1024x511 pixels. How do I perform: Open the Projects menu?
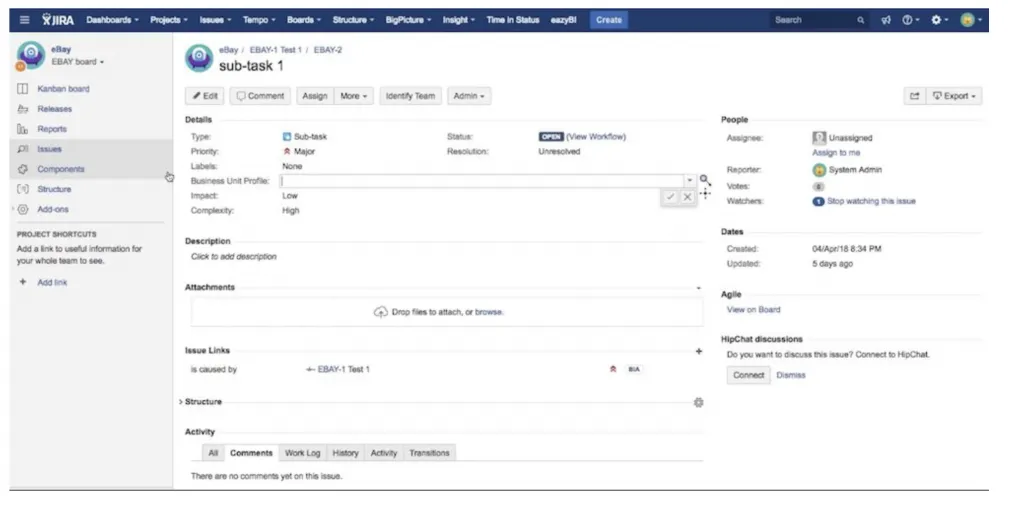click(x=168, y=20)
